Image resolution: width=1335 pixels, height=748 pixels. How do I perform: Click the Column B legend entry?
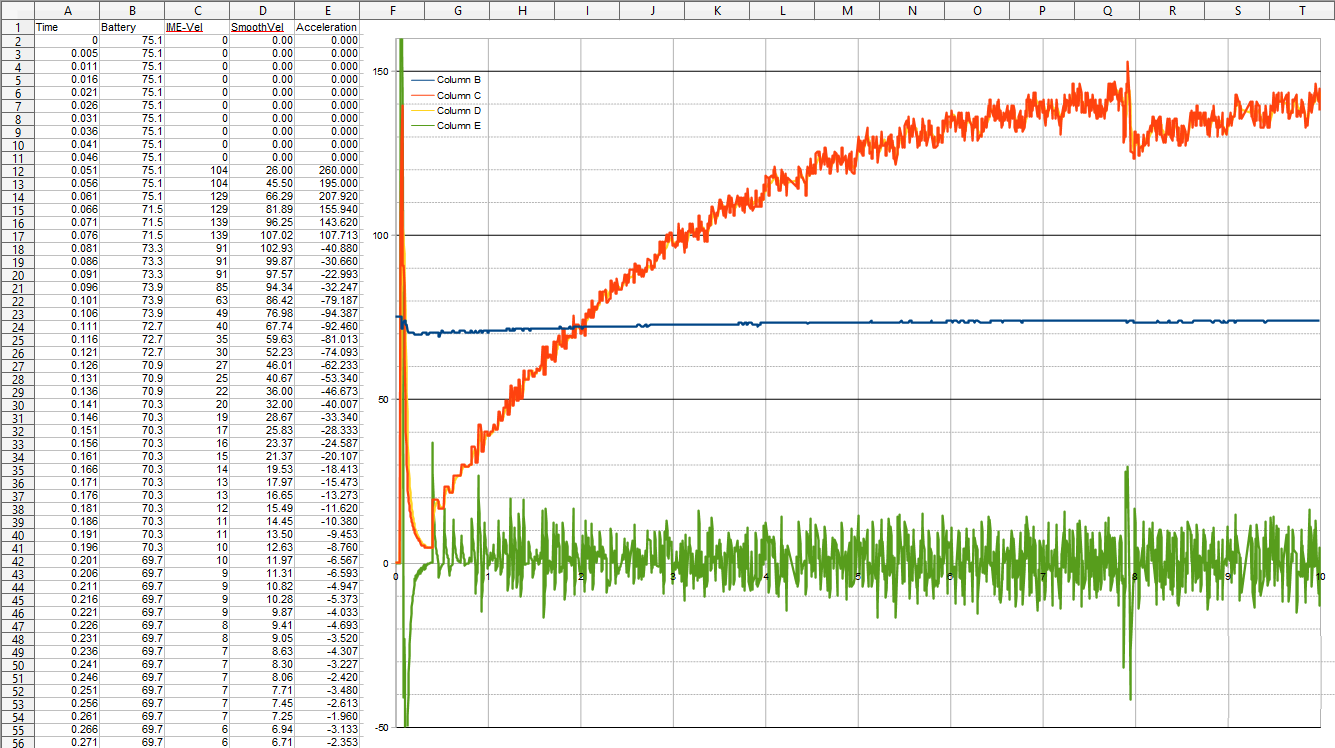click(459, 79)
